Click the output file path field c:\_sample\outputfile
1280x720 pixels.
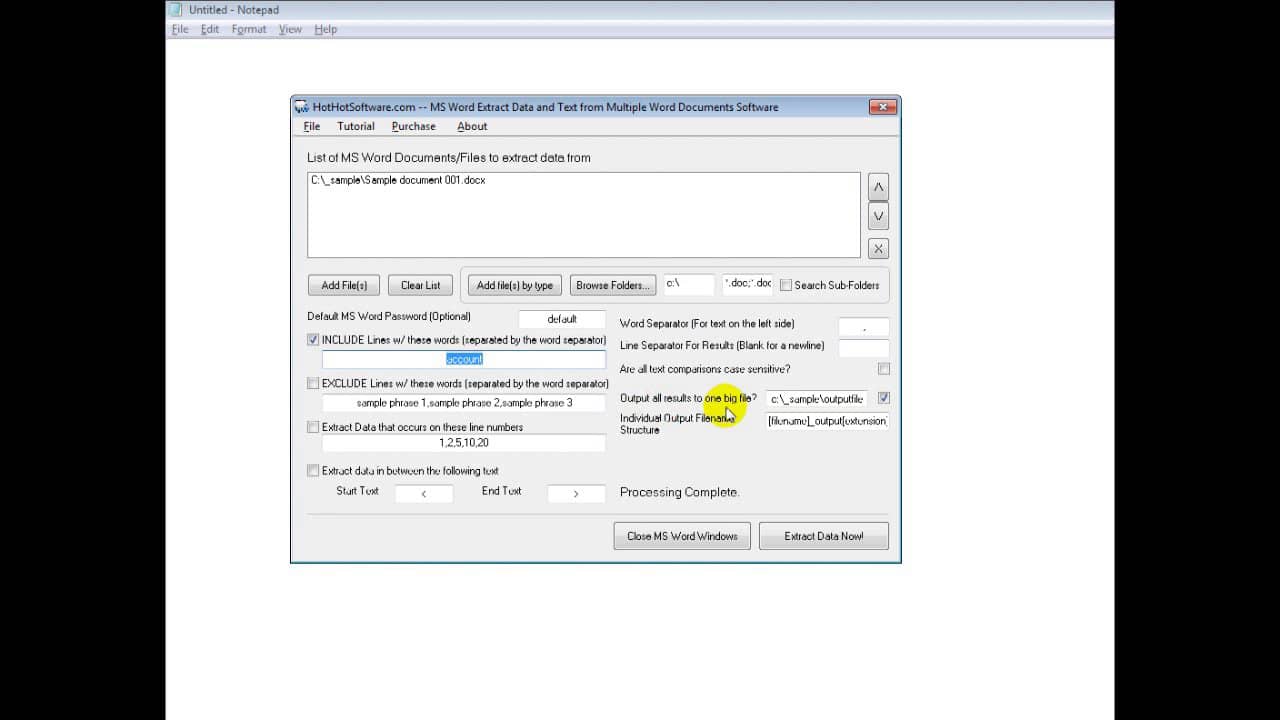[x=817, y=399]
